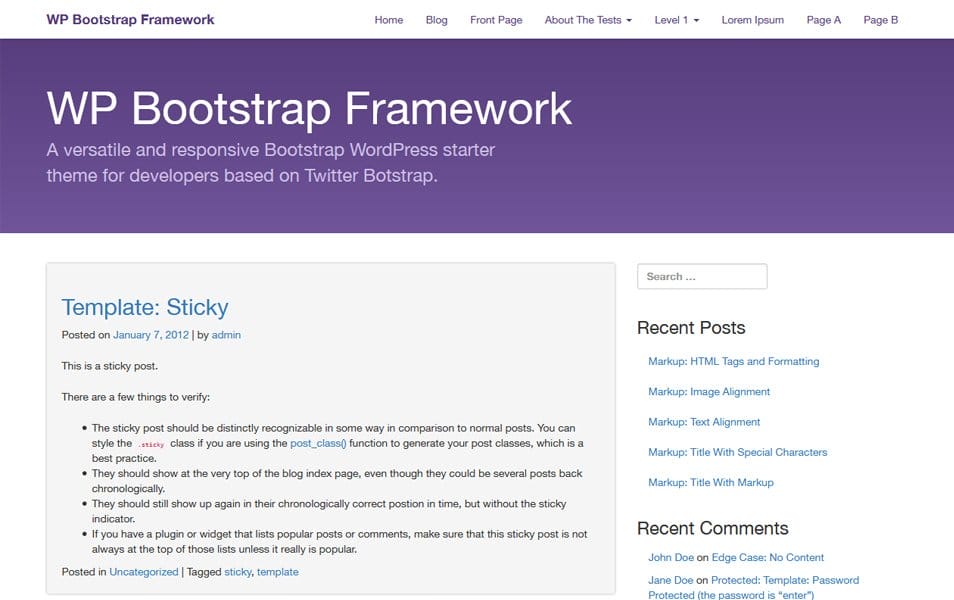Viewport: 954px width, 600px height.
Task: Open the About The Tests submenu chevron
Action: 628,19
